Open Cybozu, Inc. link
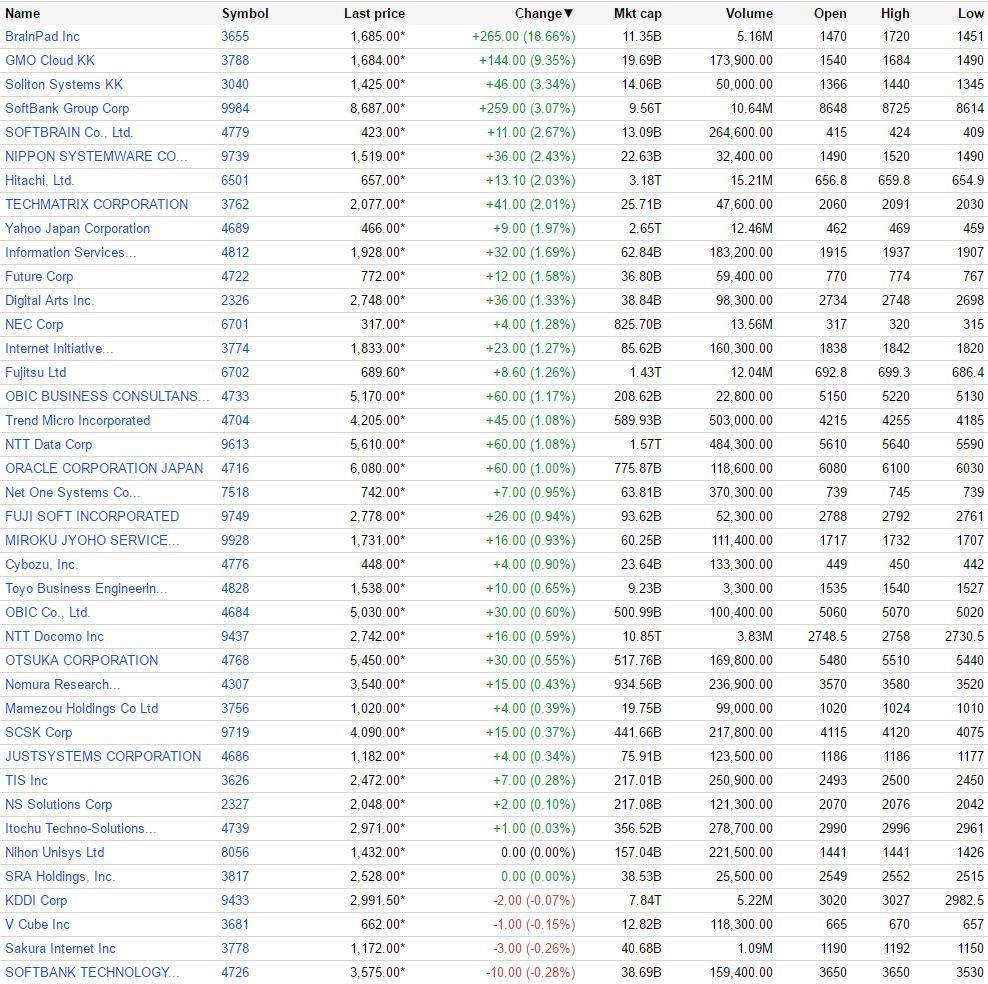Screen dimensions: 988x984 click(41, 564)
